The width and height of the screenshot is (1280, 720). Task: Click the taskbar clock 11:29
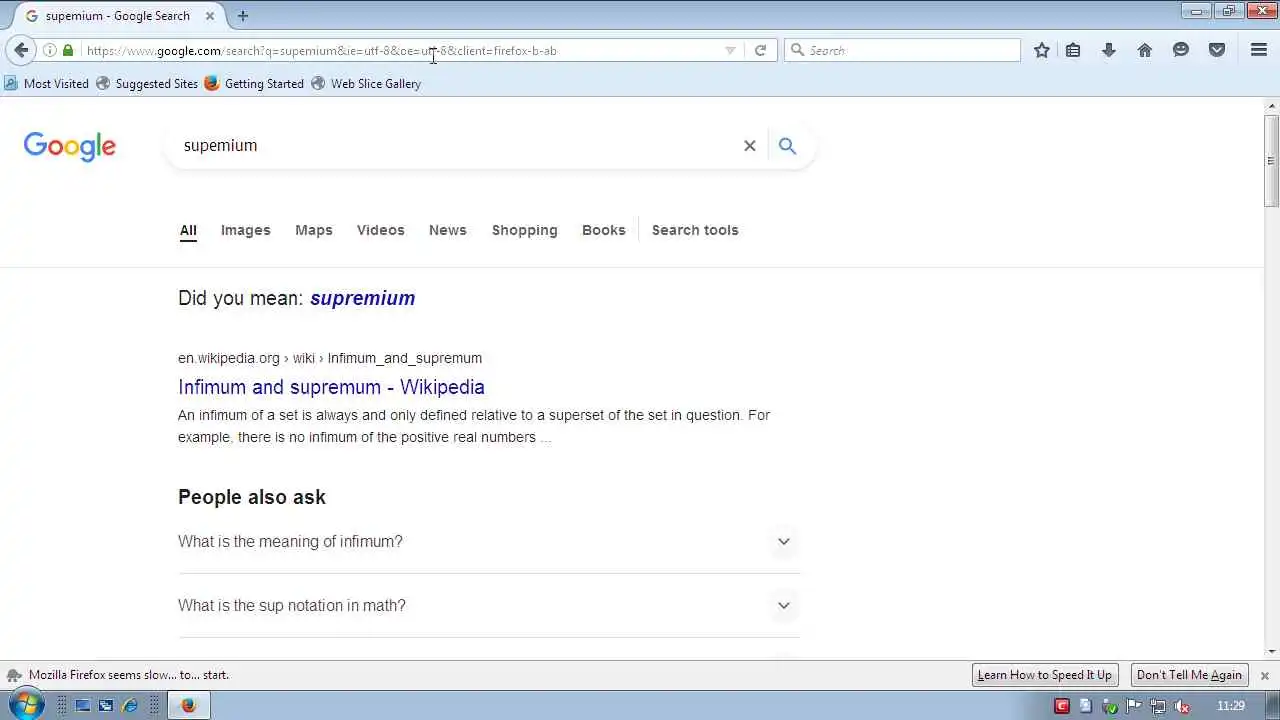[1231, 706]
